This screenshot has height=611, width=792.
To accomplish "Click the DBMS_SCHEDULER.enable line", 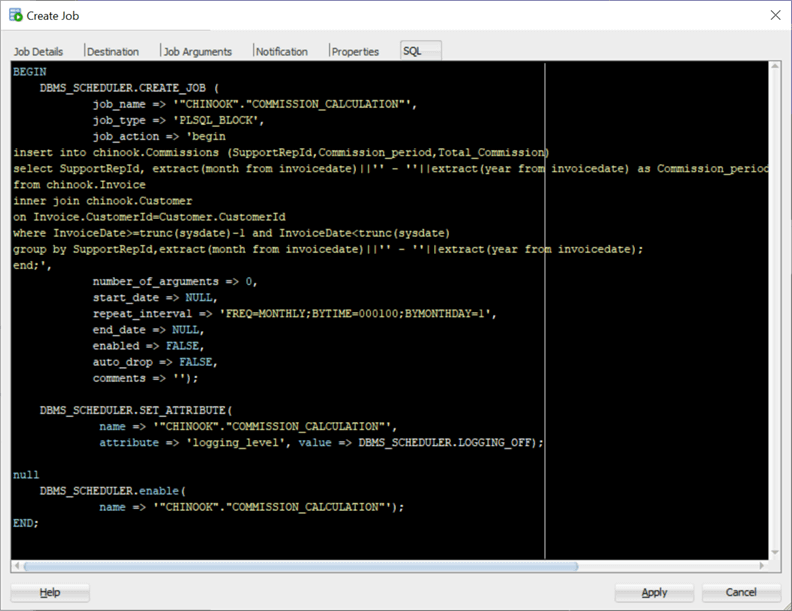I will tap(113, 491).
